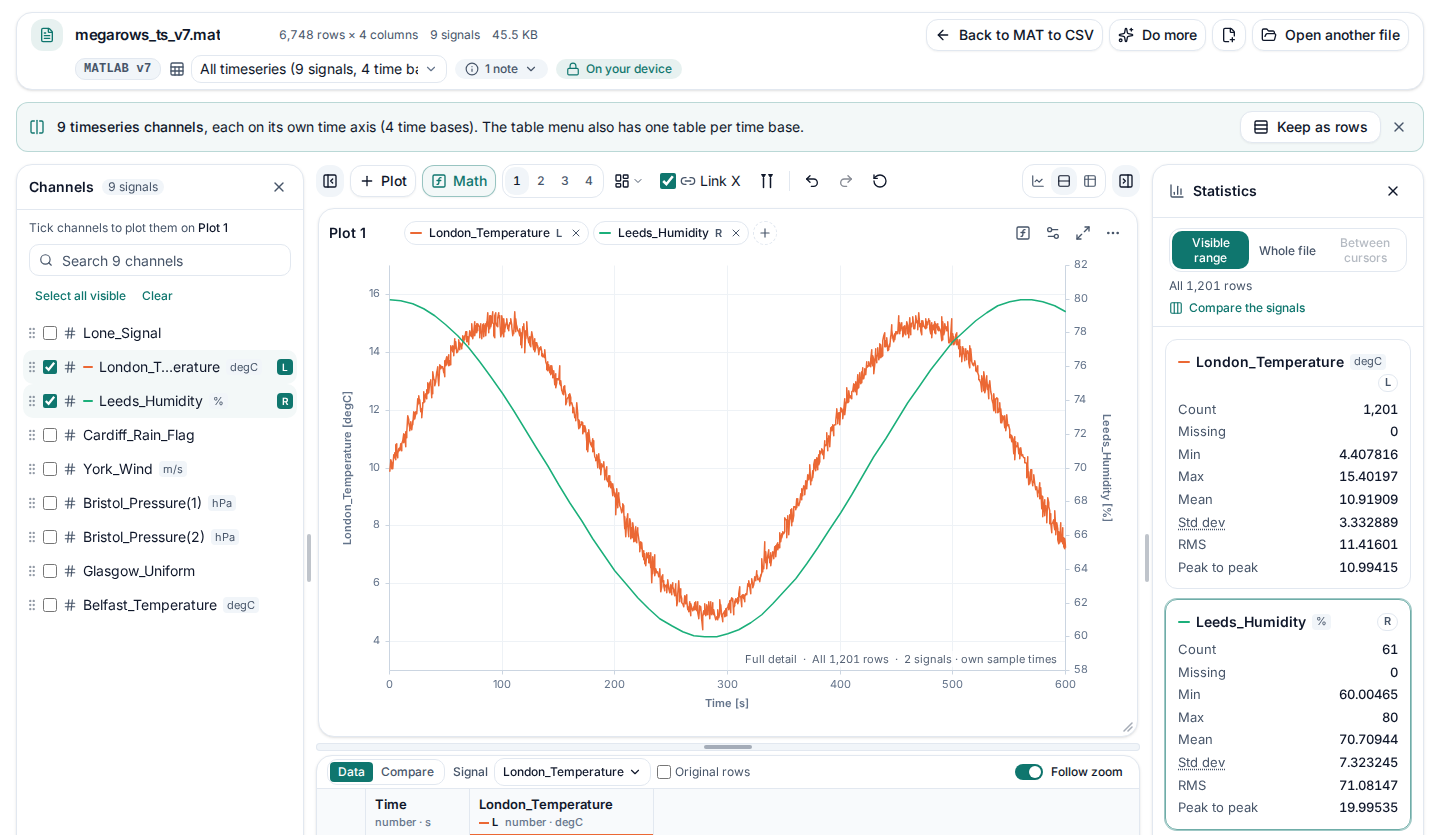The image size is (1440, 835).
Task: Click the Keep as rows button
Action: 1310,127
